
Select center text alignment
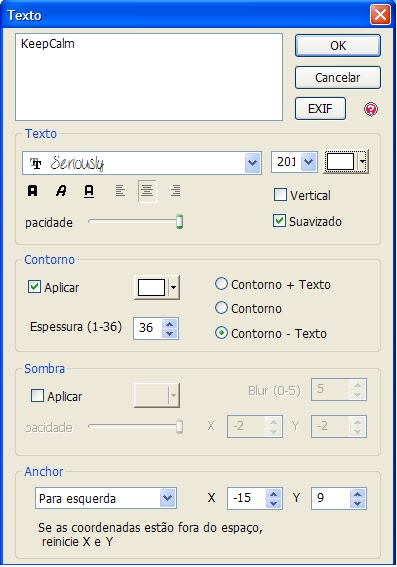tap(147, 191)
